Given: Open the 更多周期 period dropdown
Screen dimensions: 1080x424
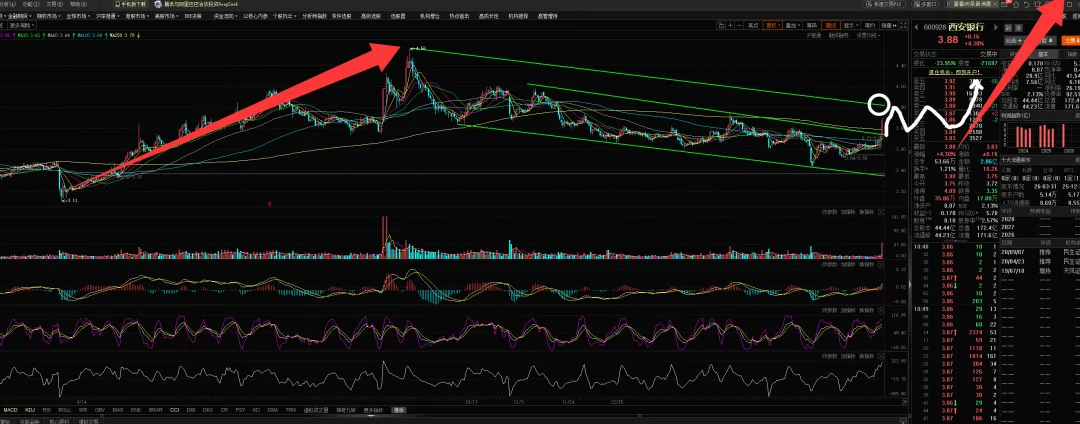Looking at the screenshot, I should 22,25.
